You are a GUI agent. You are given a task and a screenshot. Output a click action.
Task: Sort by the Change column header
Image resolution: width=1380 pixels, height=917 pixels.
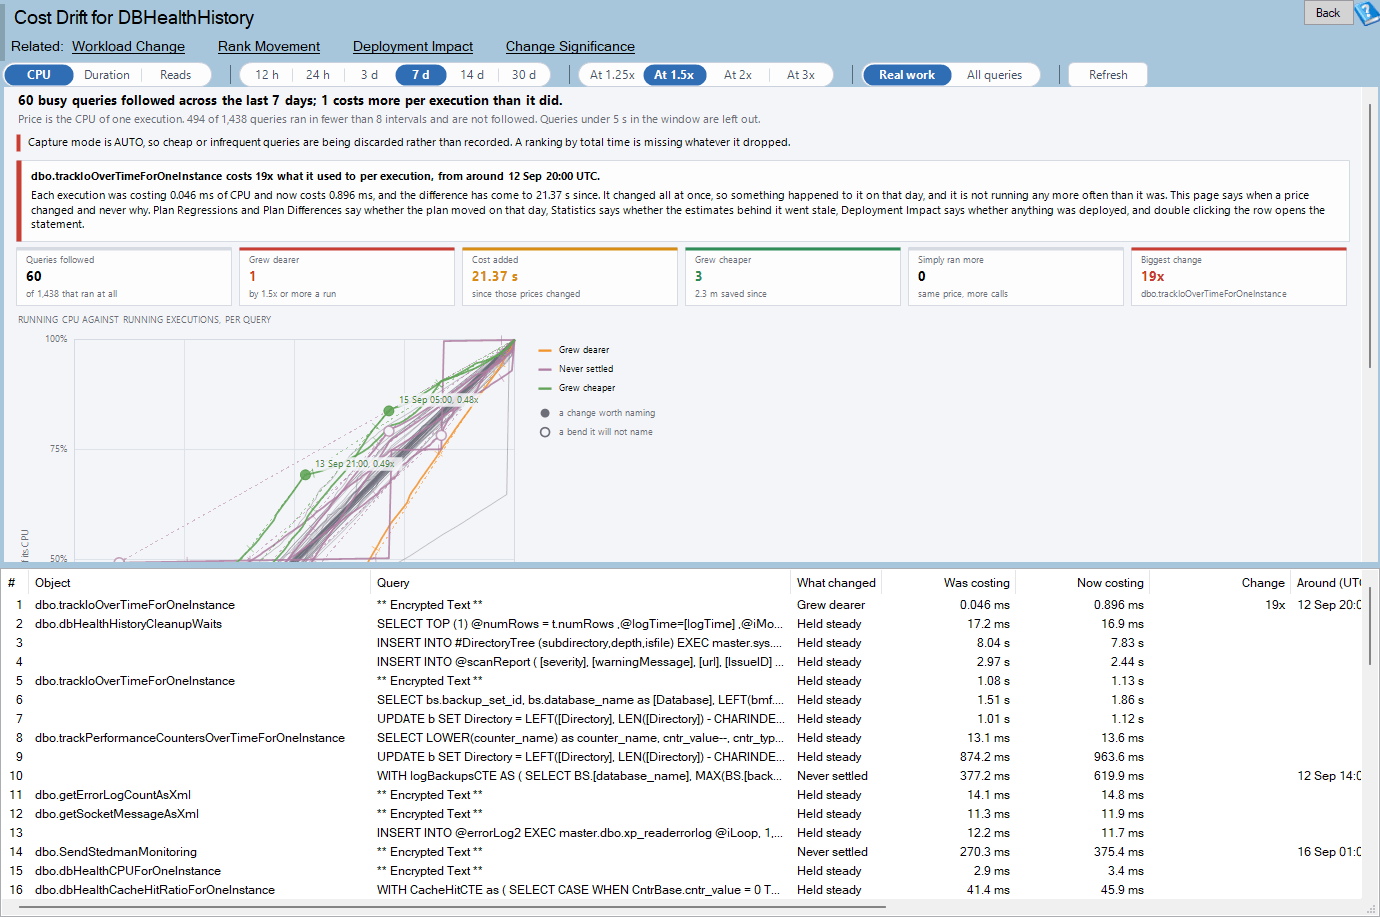[x=1221, y=583]
